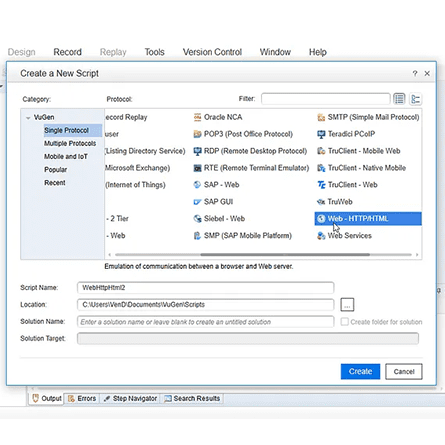
Task: Open the Output pane tab
Action: point(47,398)
